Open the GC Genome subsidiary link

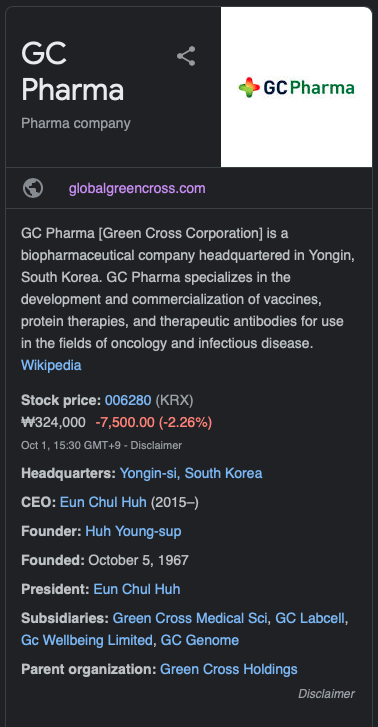tap(199, 640)
